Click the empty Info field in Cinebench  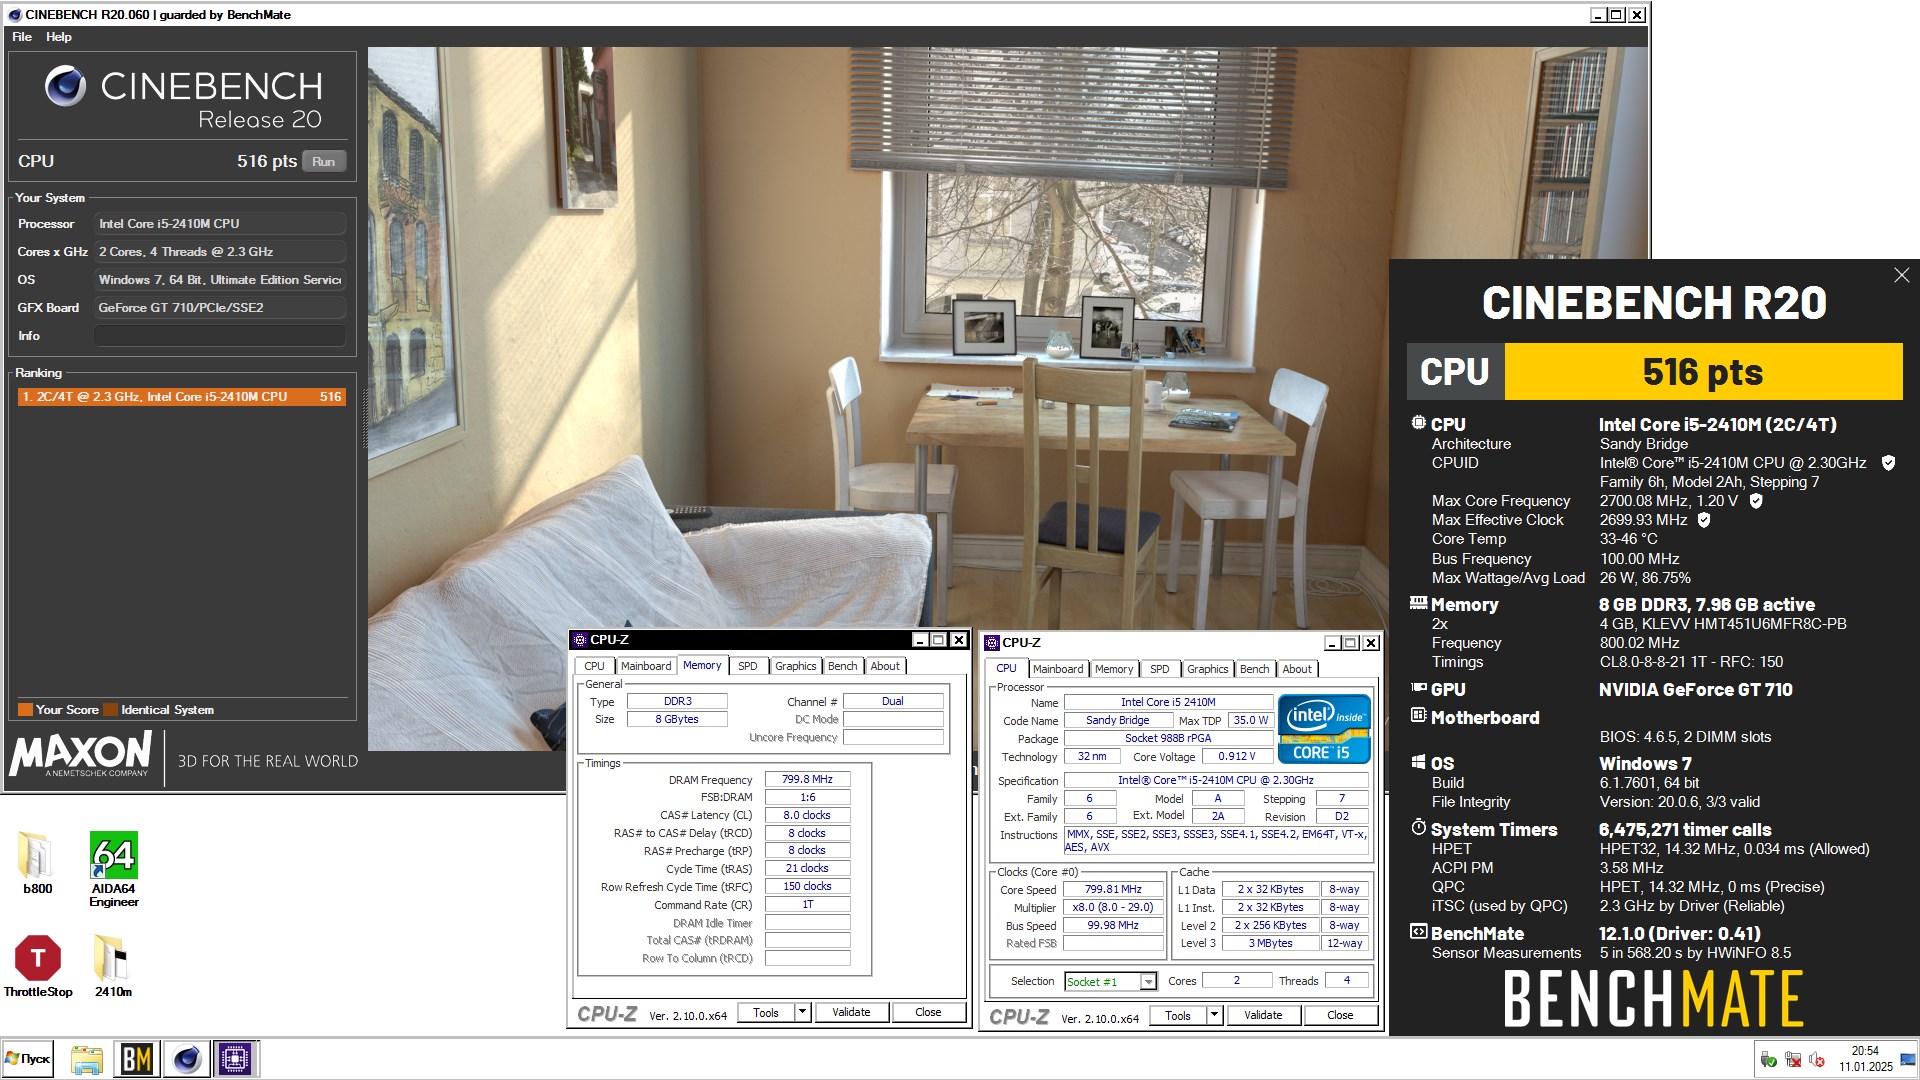pyautogui.click(x=220, y=336)
